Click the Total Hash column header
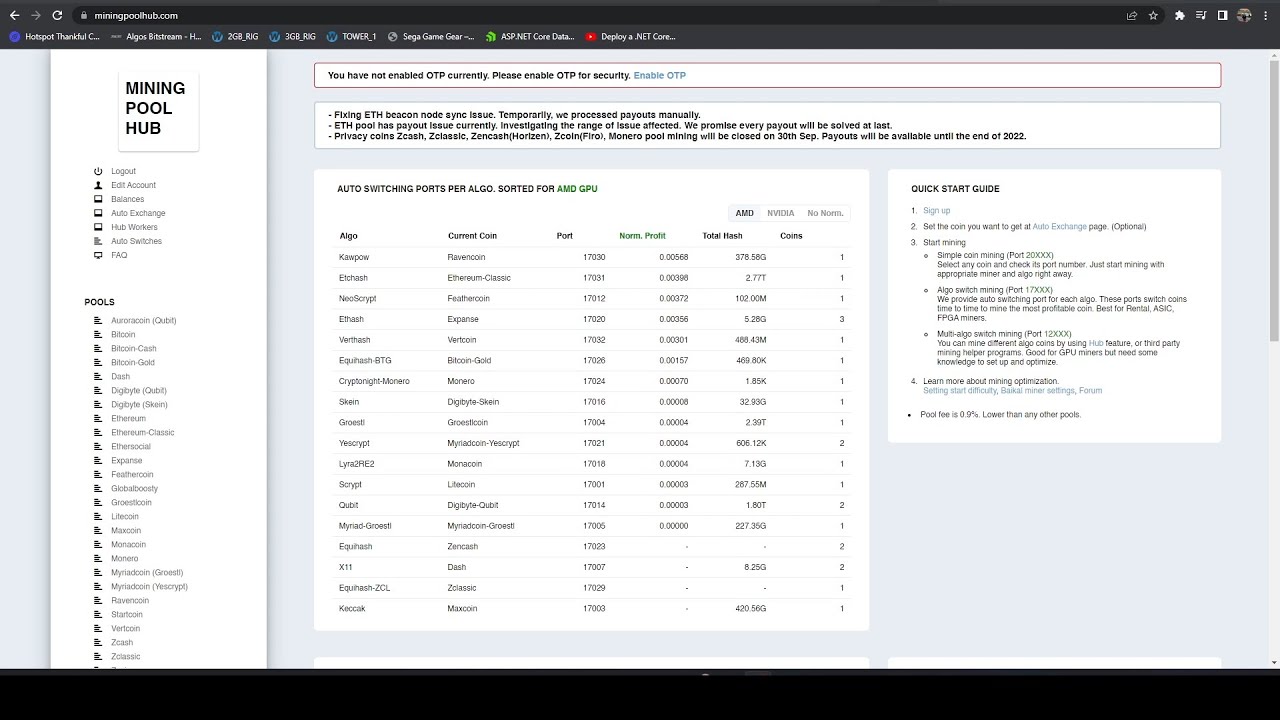Screen dimensions: 1280x720 722,236
